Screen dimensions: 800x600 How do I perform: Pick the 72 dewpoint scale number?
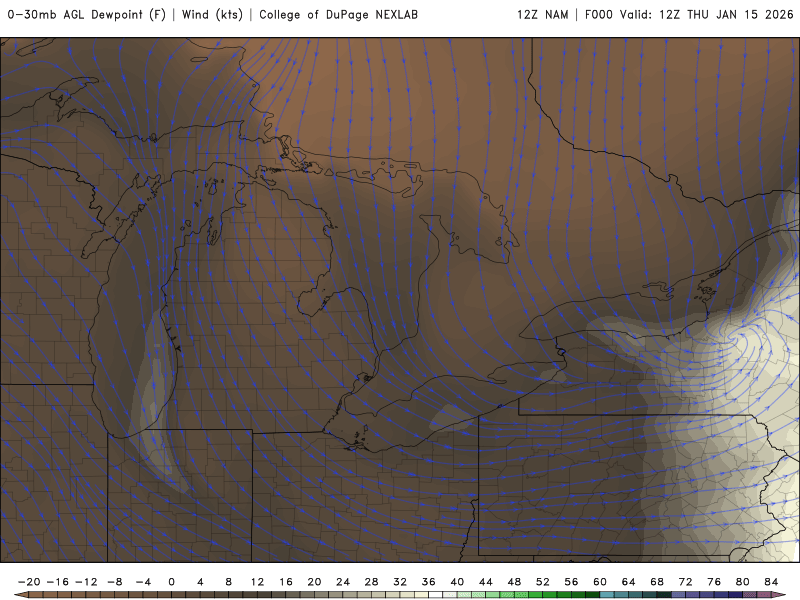(x=686, y=582)
